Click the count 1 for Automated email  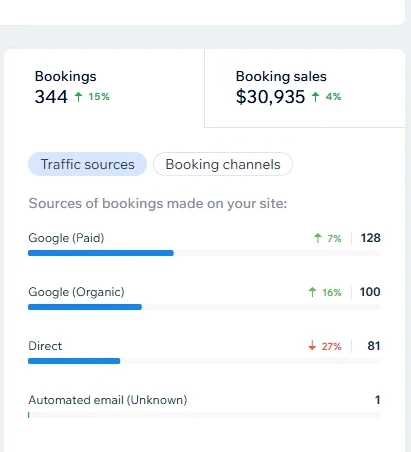377,400
